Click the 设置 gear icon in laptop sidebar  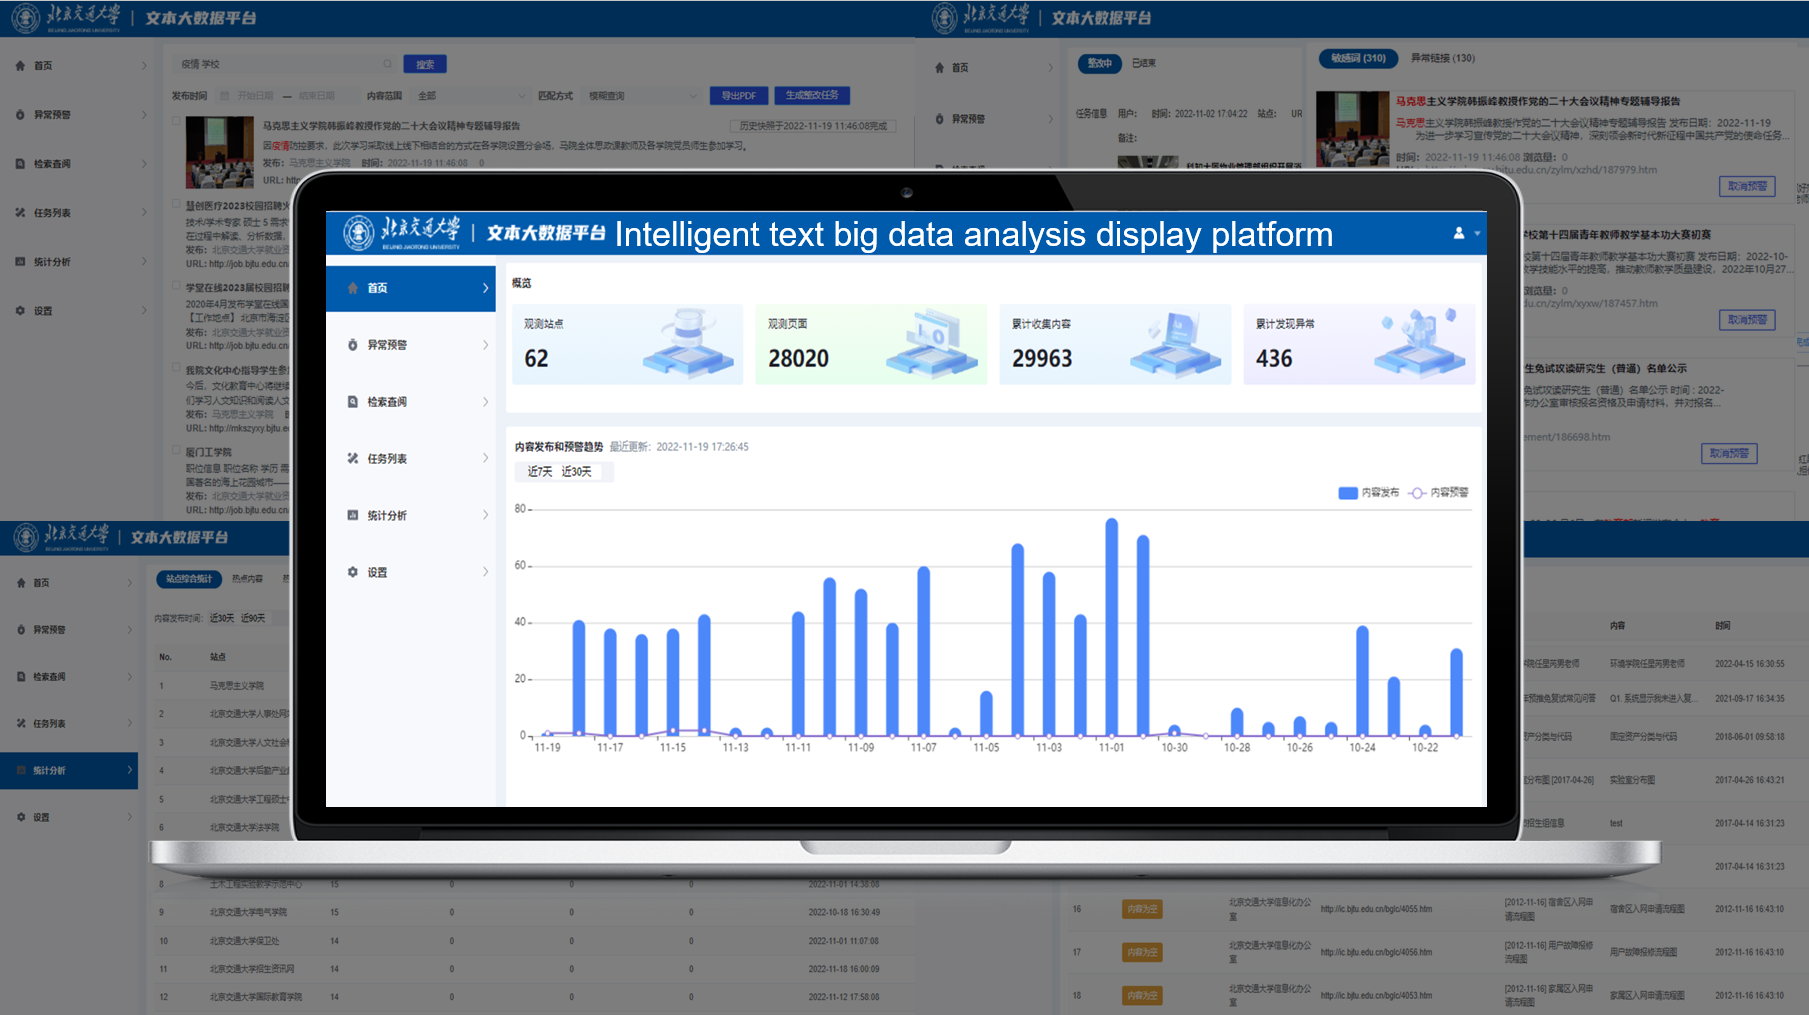[x=352, y=573]
